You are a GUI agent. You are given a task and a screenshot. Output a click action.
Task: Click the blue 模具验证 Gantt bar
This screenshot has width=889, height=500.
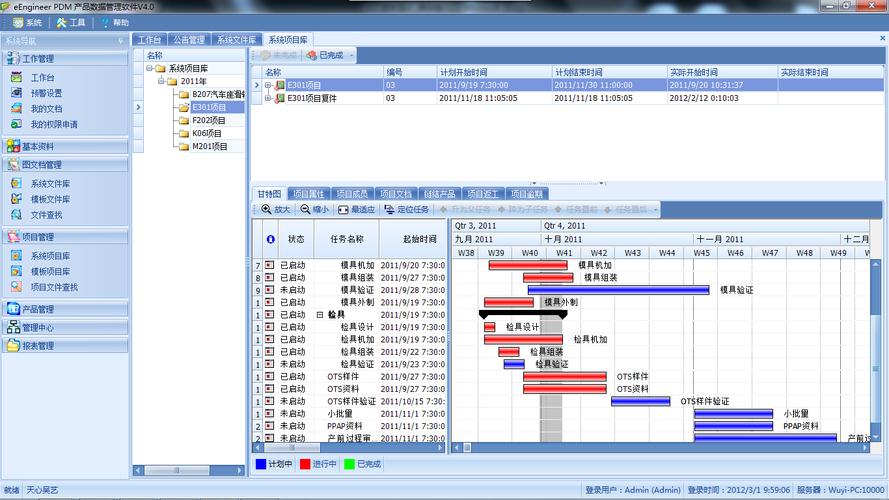point(620,290)
